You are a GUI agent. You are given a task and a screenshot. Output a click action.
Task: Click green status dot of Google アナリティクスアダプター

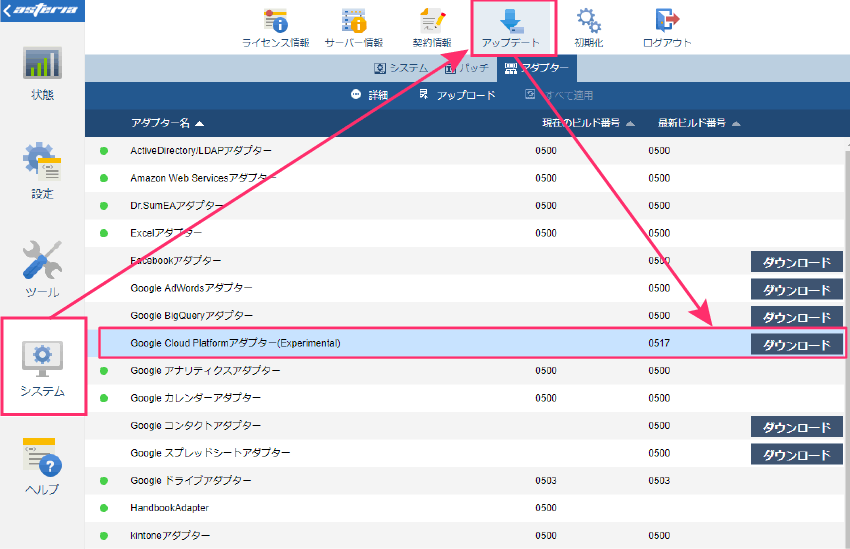click(104, 371)
